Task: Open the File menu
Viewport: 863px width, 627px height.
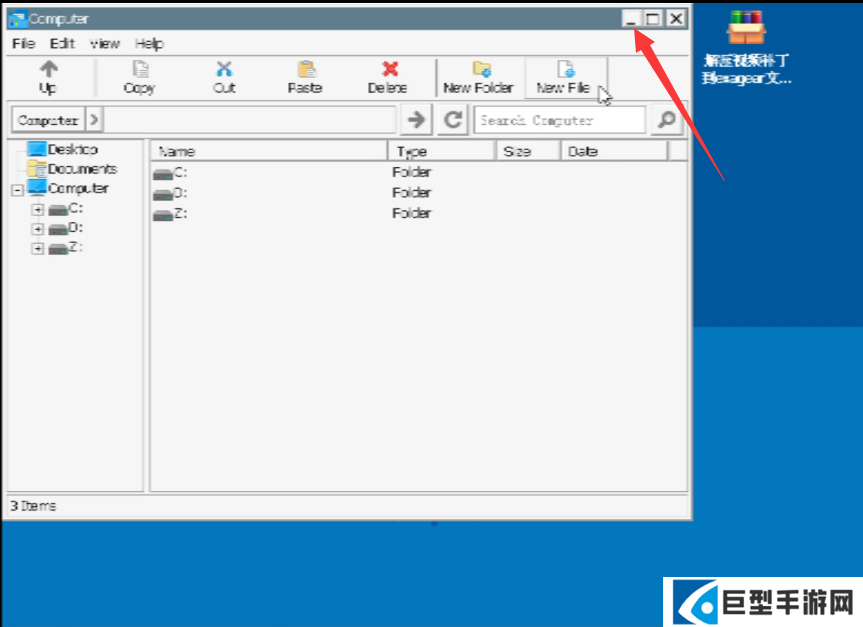Action: coord(23,44)
